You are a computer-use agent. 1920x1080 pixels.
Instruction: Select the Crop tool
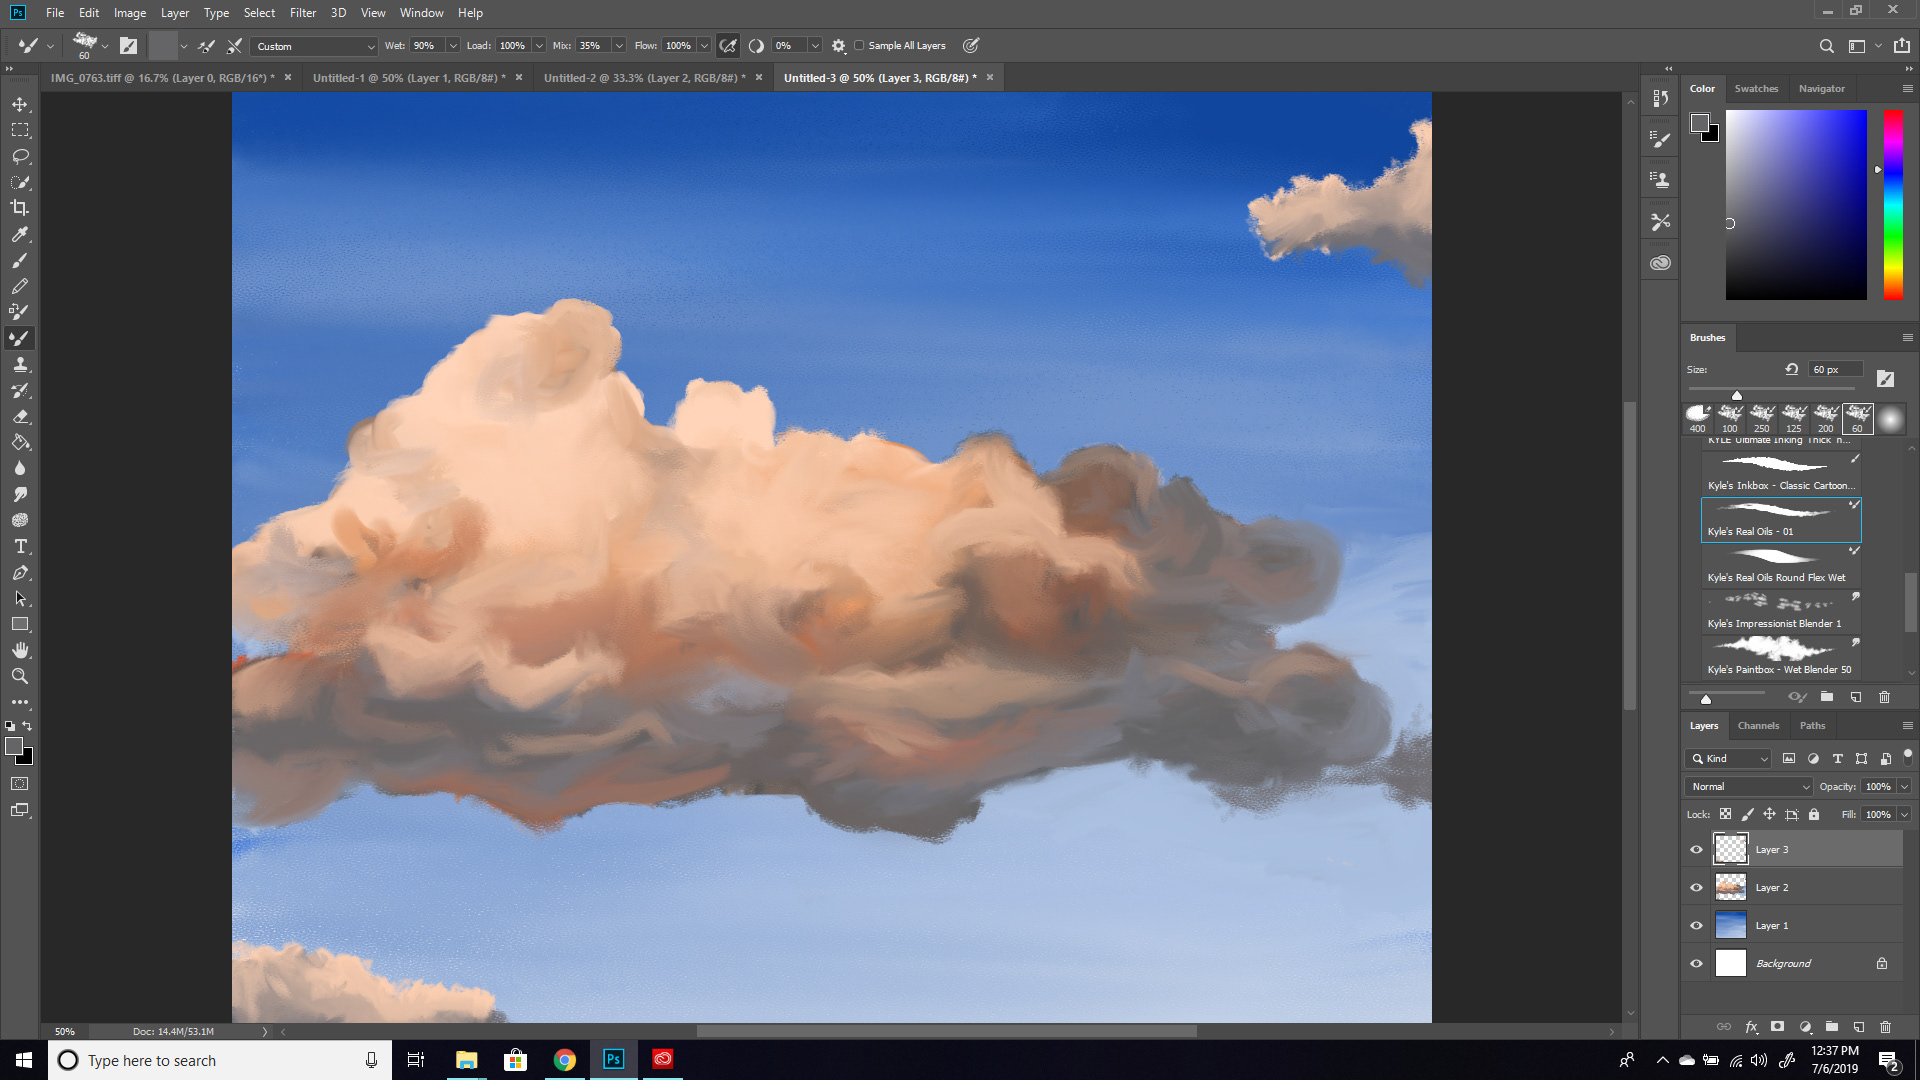(20, 208)
